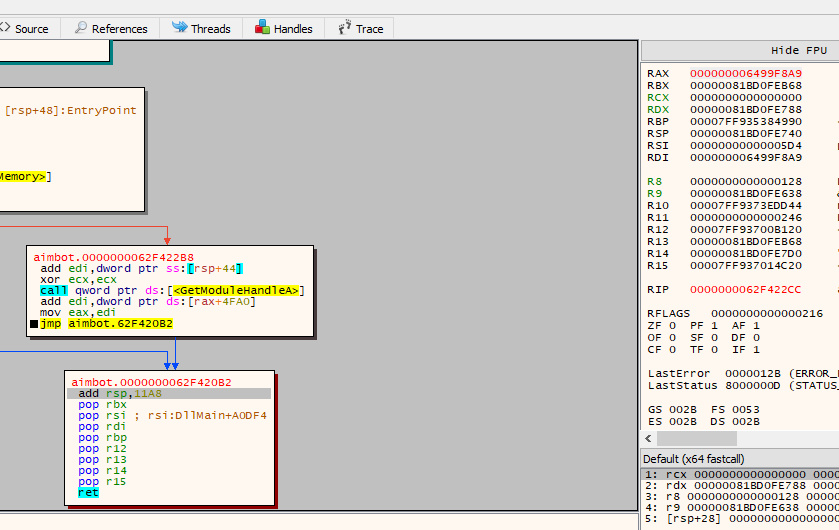The width and height of the screenshot is (839, 530).
Task: Select the R13 register value
Action: pyautogui.click(x=745, y=242)
